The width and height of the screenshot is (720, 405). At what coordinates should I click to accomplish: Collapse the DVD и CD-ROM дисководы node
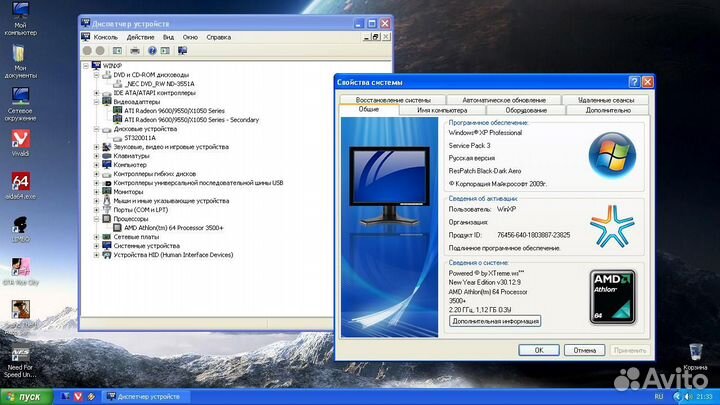tap(96, 75)
